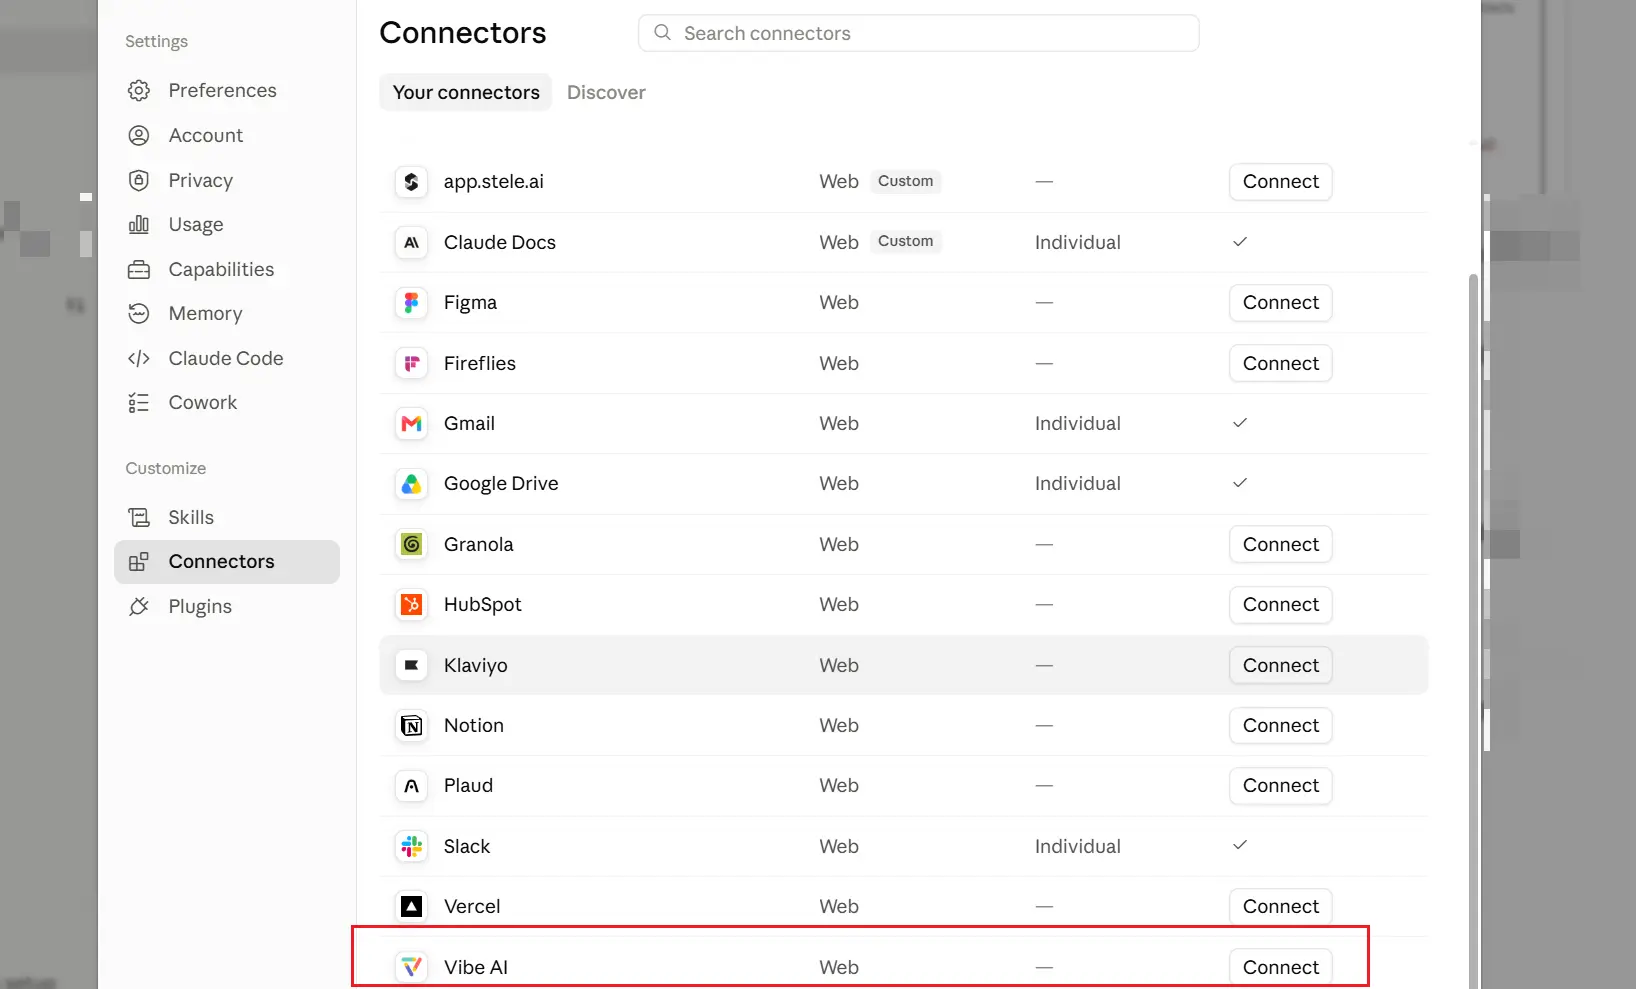Click the Fireflies logo icon
1636x989 pixels.
coord(411,363)
